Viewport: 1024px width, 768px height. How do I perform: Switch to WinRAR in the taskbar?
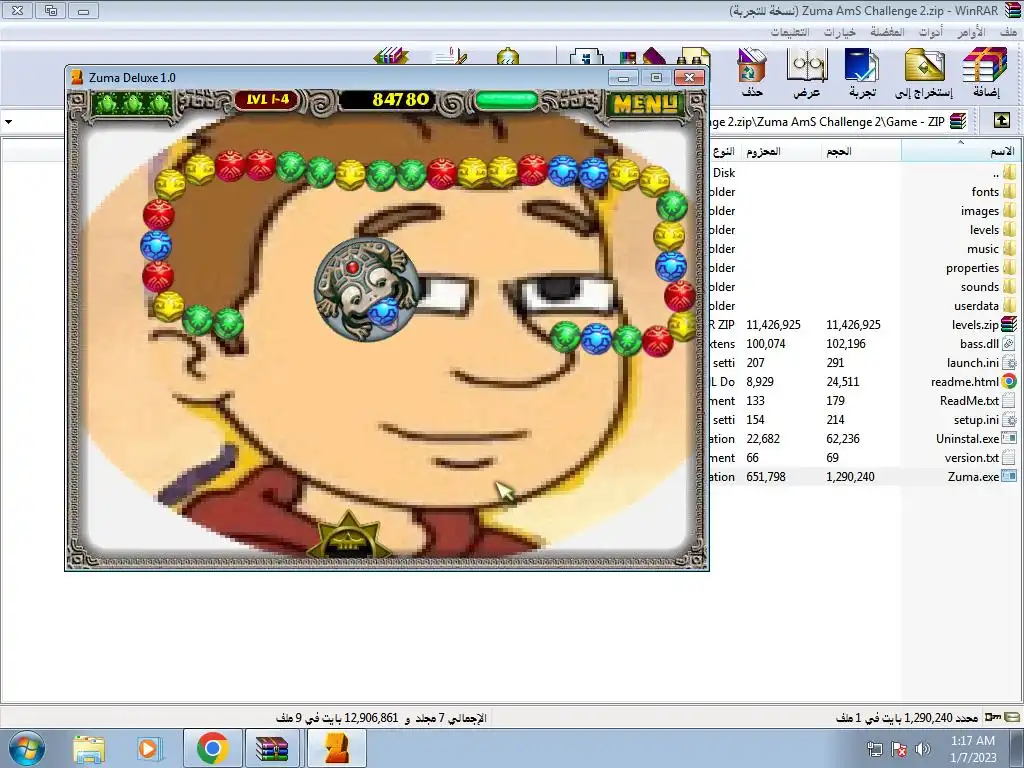(272, 748)
